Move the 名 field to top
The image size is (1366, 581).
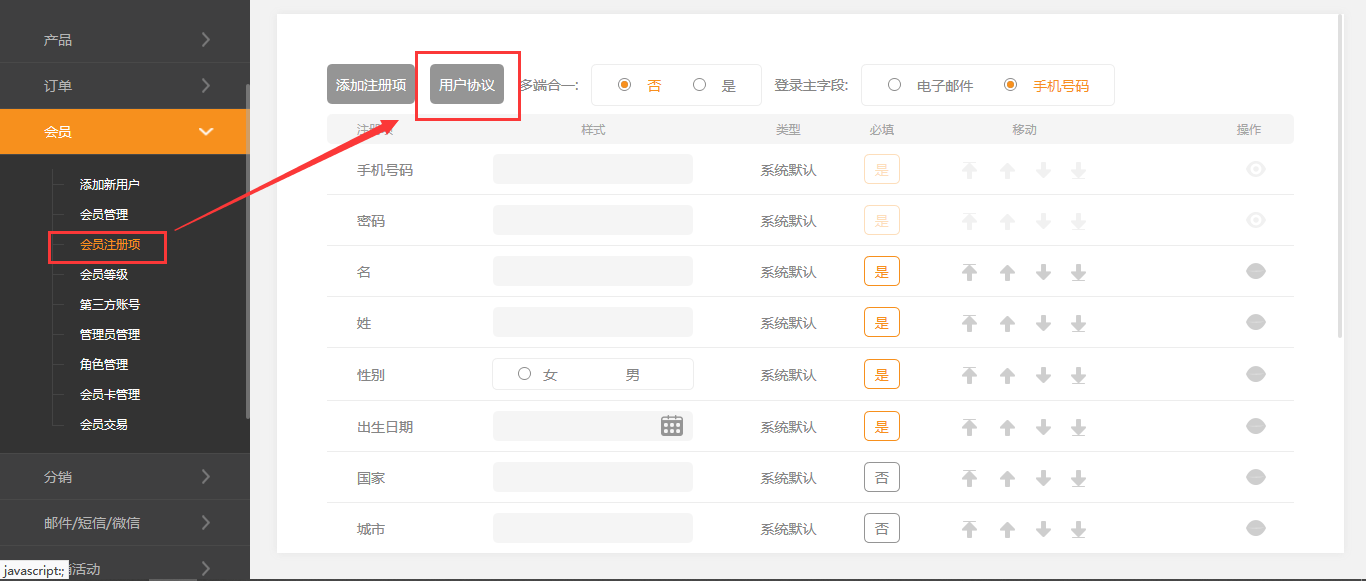[968, 272]
